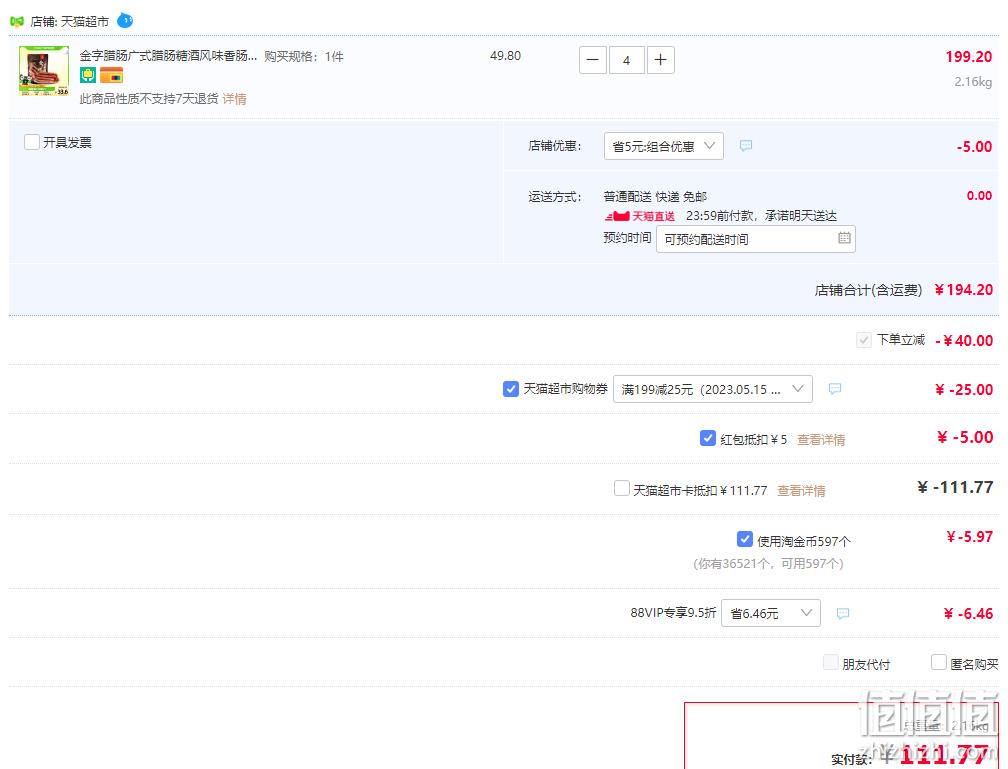Check the 开具发票 invoice checkbox

click(32, 141)
